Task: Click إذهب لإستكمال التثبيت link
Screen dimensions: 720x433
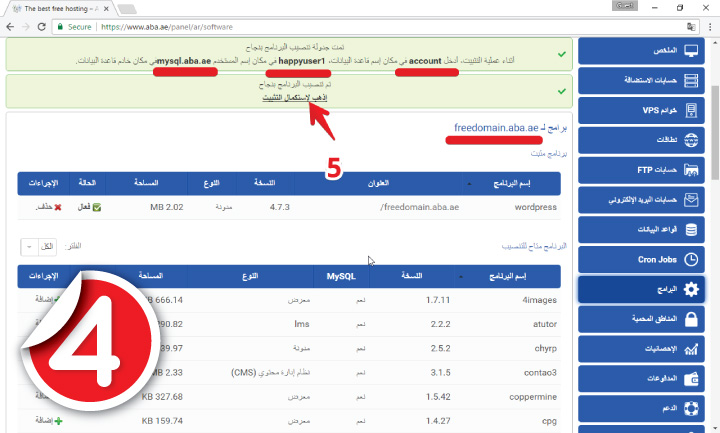Action: click(x=295, y=97)
